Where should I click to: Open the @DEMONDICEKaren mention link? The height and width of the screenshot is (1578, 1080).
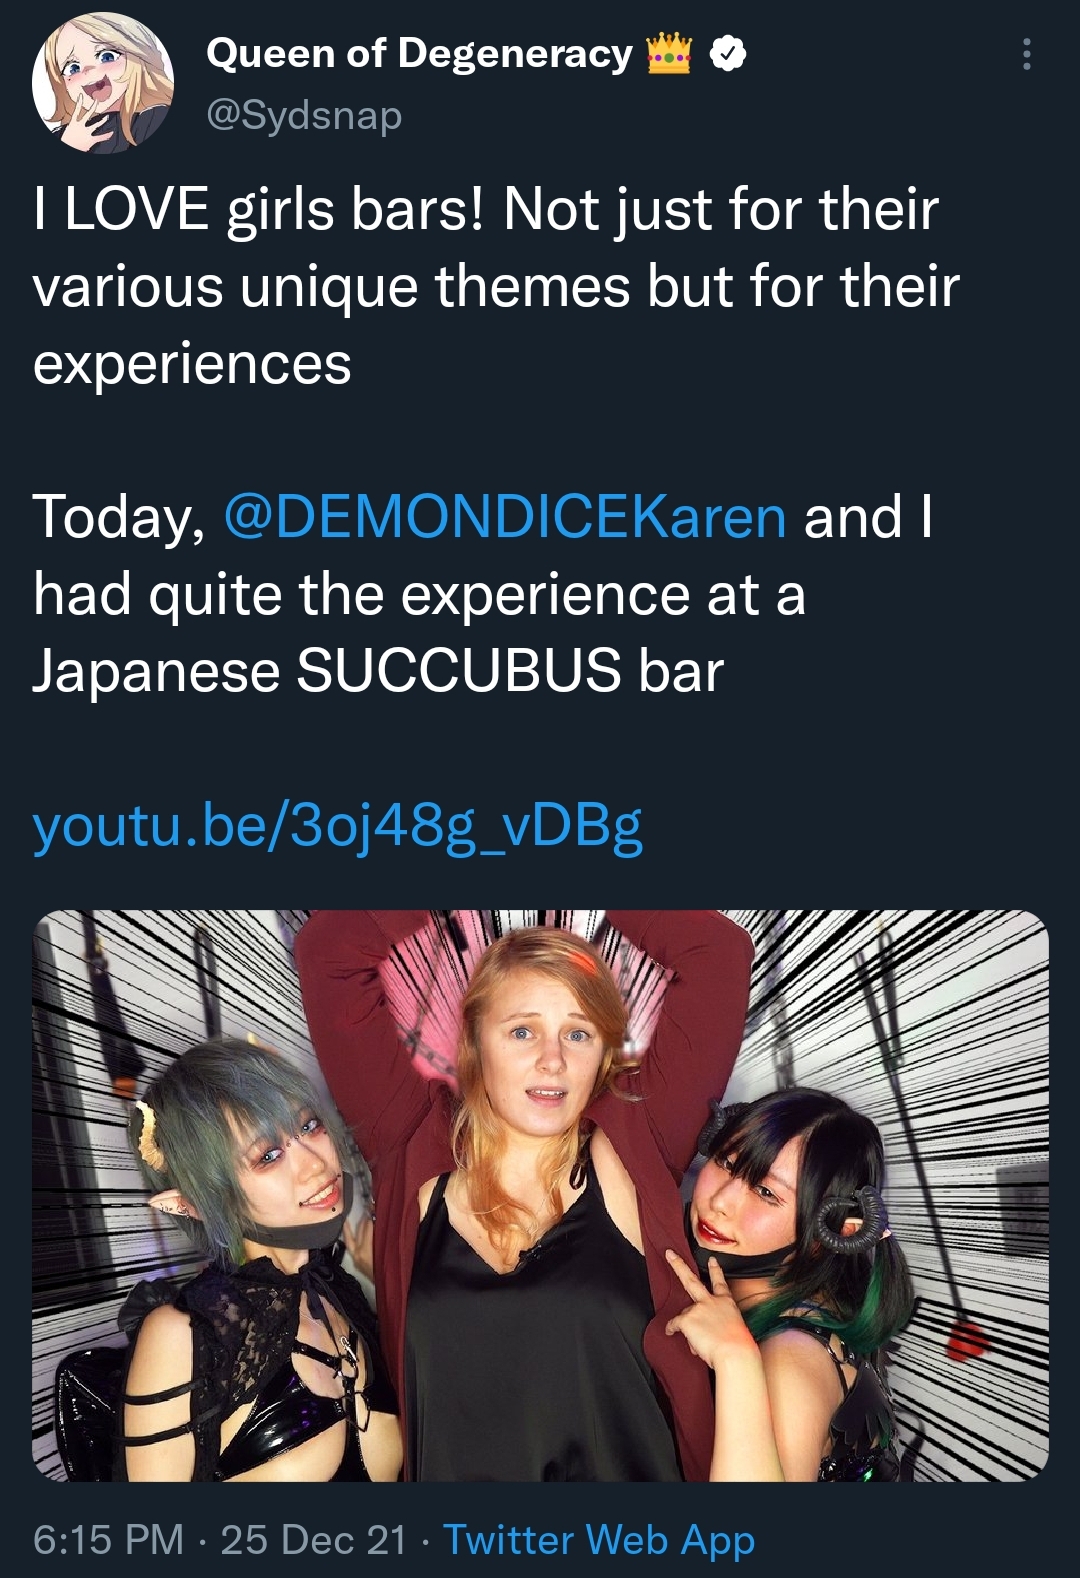tap(505, 517)
